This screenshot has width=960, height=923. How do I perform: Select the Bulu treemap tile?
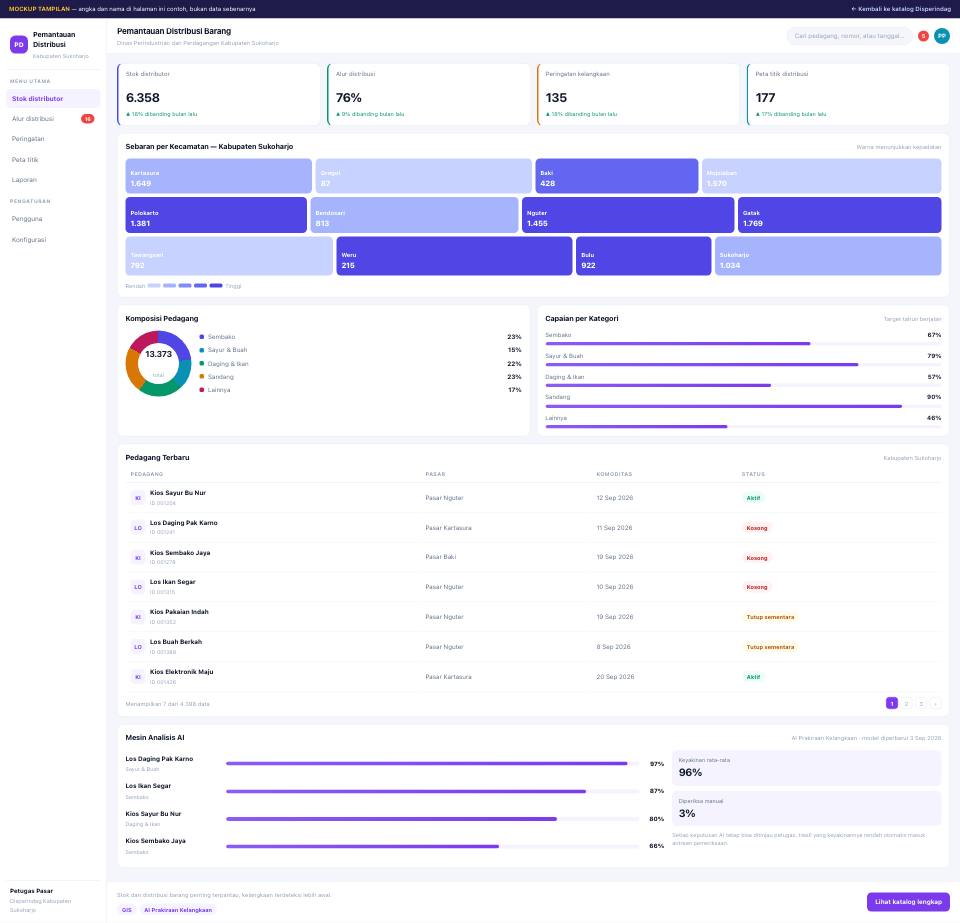pos(643,256)
